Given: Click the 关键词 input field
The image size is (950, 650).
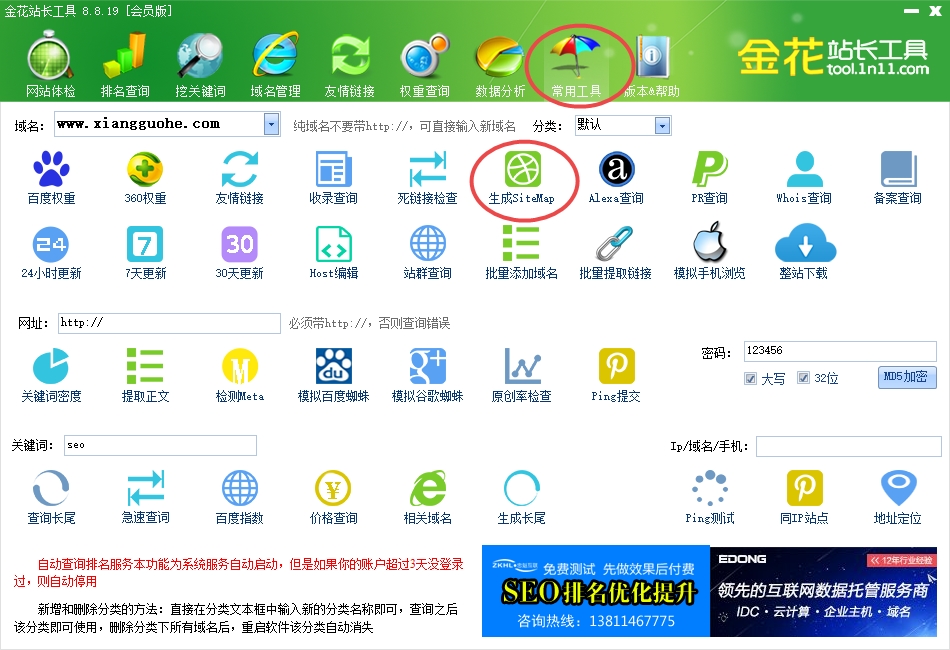Looking at the screenshot, I should click(x=160, y=445).
